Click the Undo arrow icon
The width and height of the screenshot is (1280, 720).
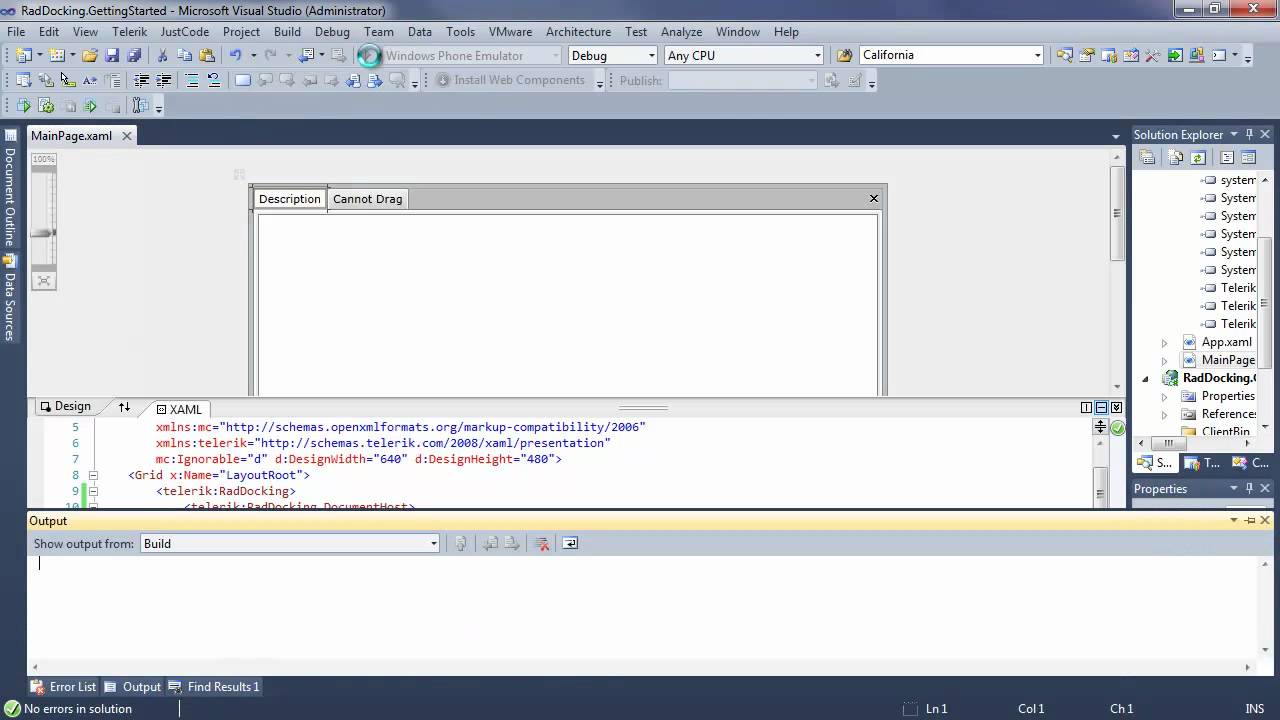point(236,55)
